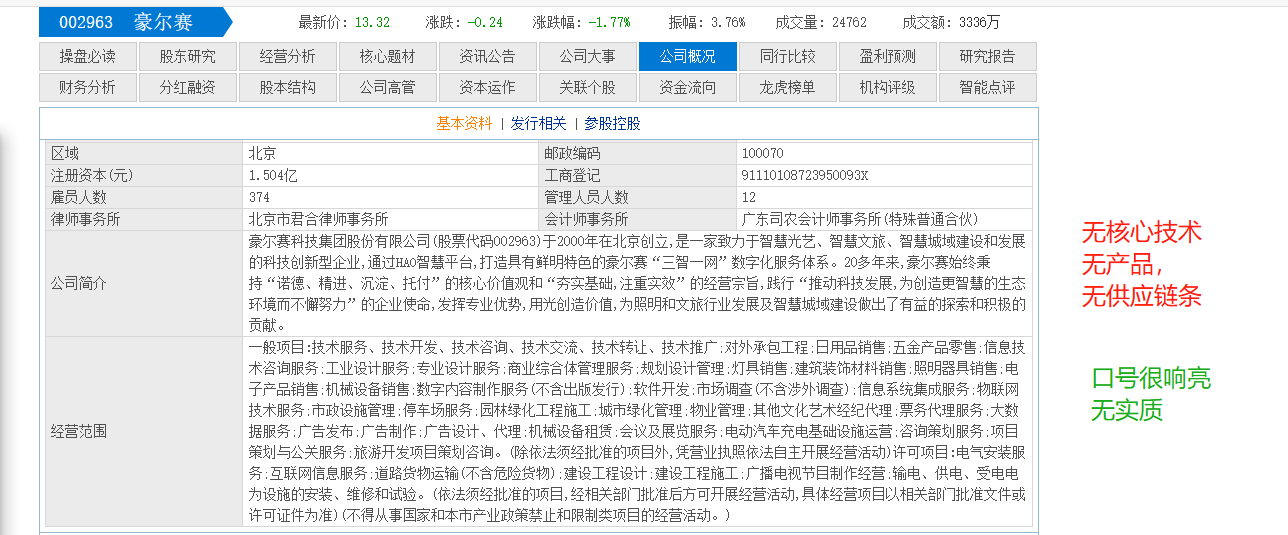Open the 龙虎榜单 tab

pos(788,87)
